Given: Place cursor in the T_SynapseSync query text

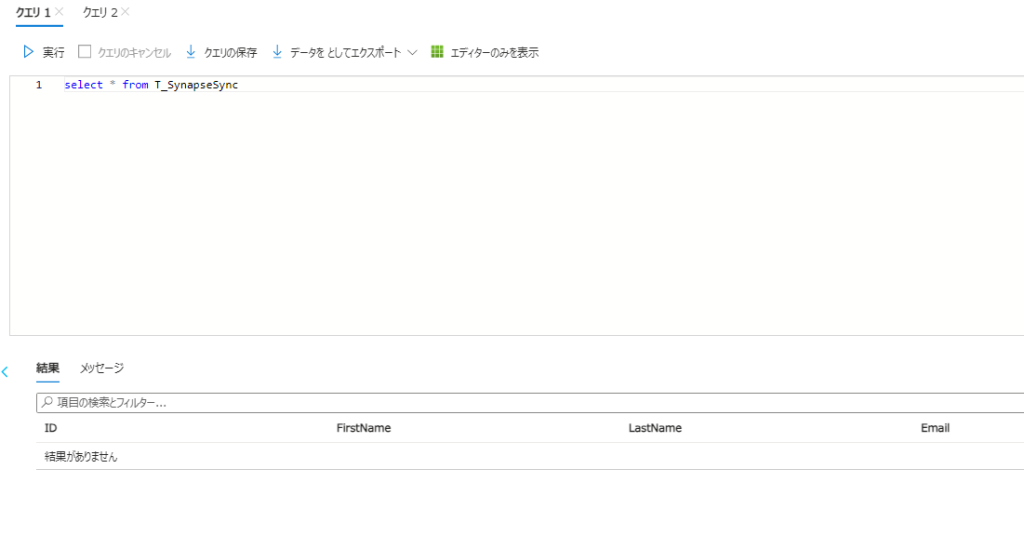Looking at the screenshot, I should (x=196, y=85).
